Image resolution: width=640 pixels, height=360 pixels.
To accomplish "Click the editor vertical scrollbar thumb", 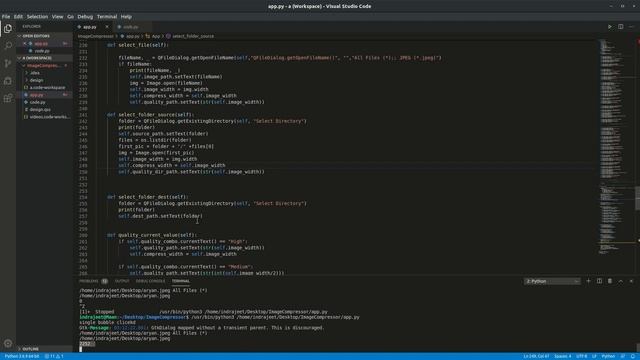I will coord(638,198).
